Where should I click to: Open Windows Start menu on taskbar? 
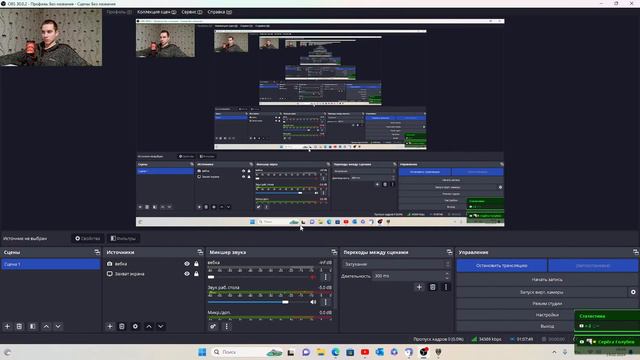pyautogui.click(x=202, y=352)
